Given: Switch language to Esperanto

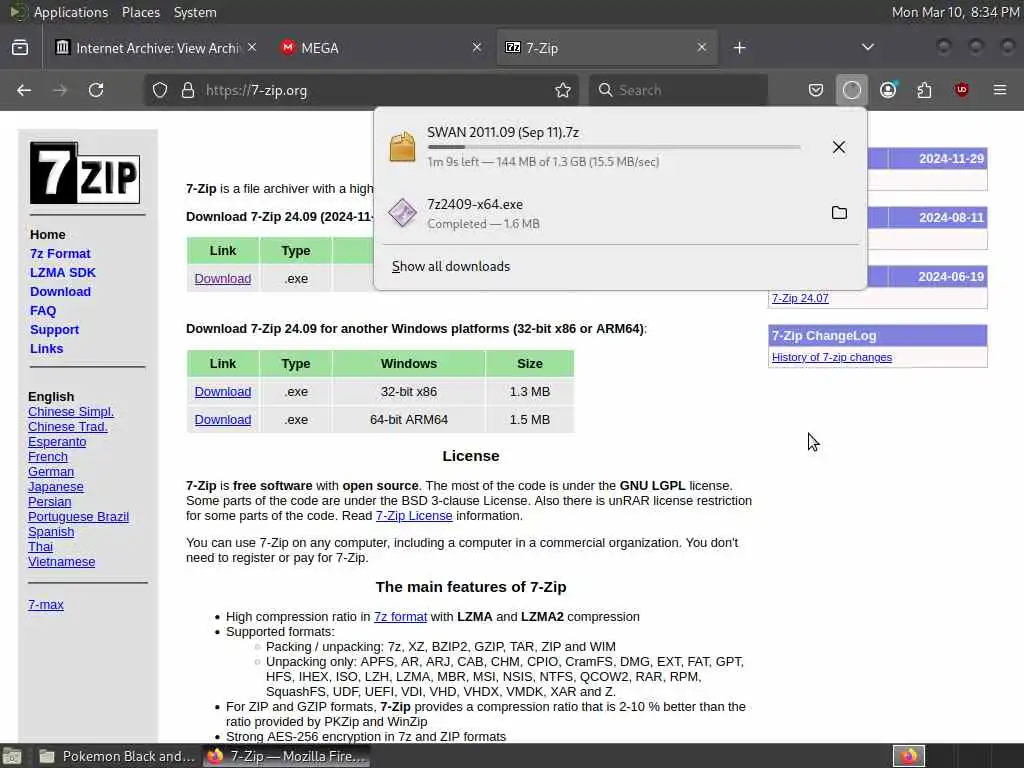Looking at the screenshot, I should [x=57, y=442].
